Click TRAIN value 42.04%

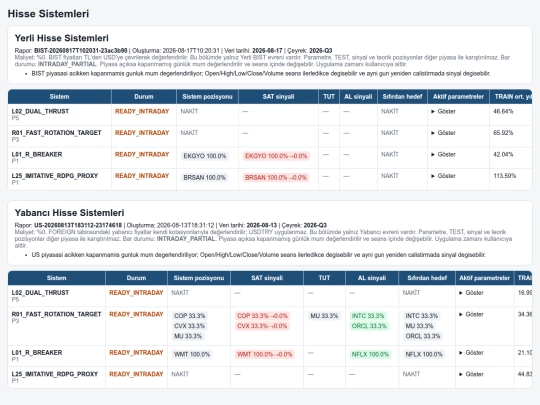(x=503, y=154)
